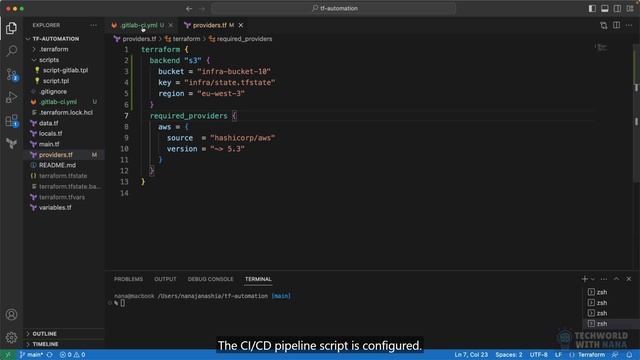Expand the OUTLINE section
The image size is (640, 360).
point(44,334)
